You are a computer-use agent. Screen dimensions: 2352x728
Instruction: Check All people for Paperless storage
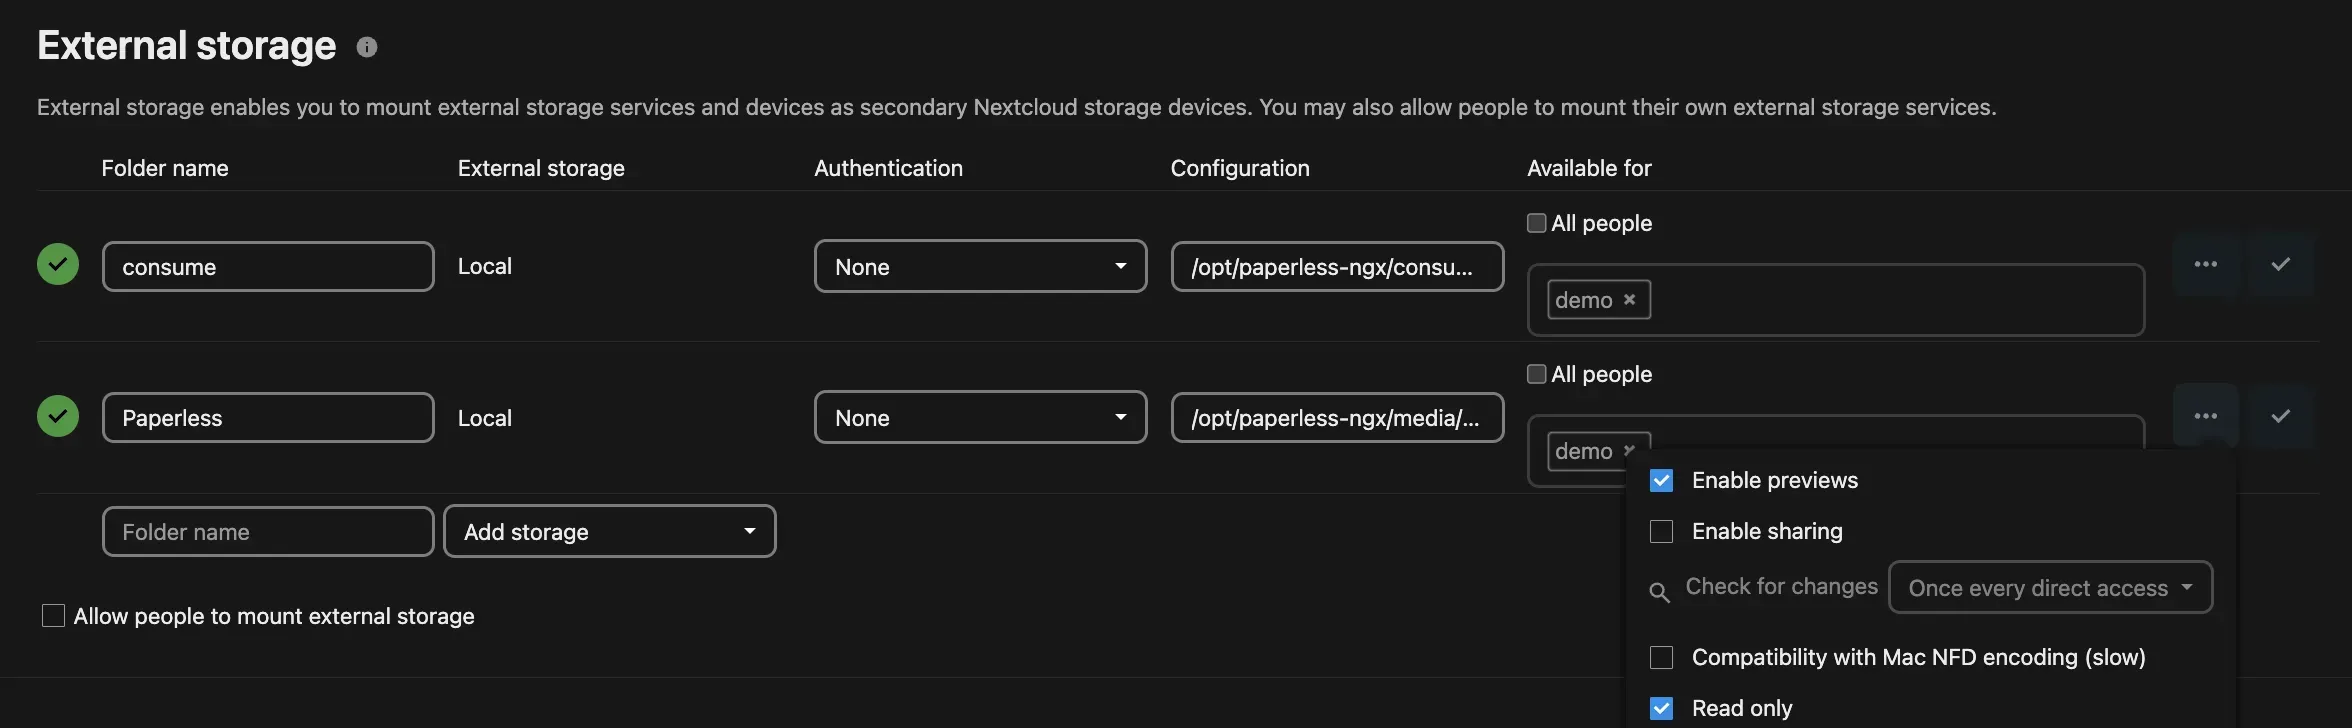(1537, 374)
